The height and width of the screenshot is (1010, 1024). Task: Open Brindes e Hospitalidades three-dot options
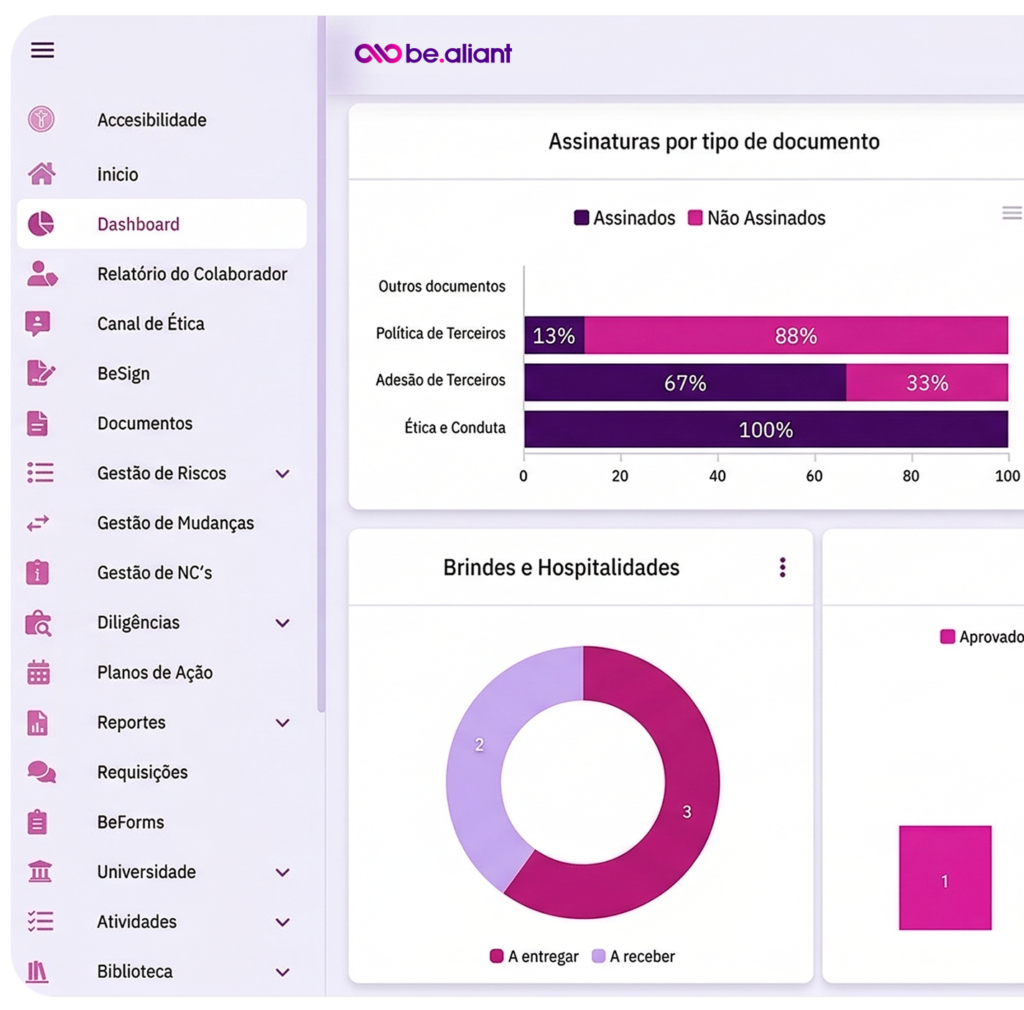(x=782, y=568)
